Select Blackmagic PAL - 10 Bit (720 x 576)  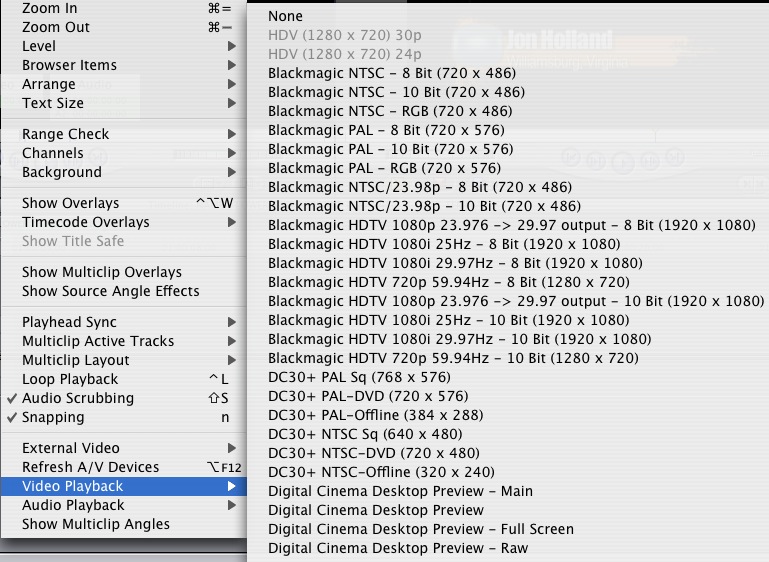click(508, 150)
